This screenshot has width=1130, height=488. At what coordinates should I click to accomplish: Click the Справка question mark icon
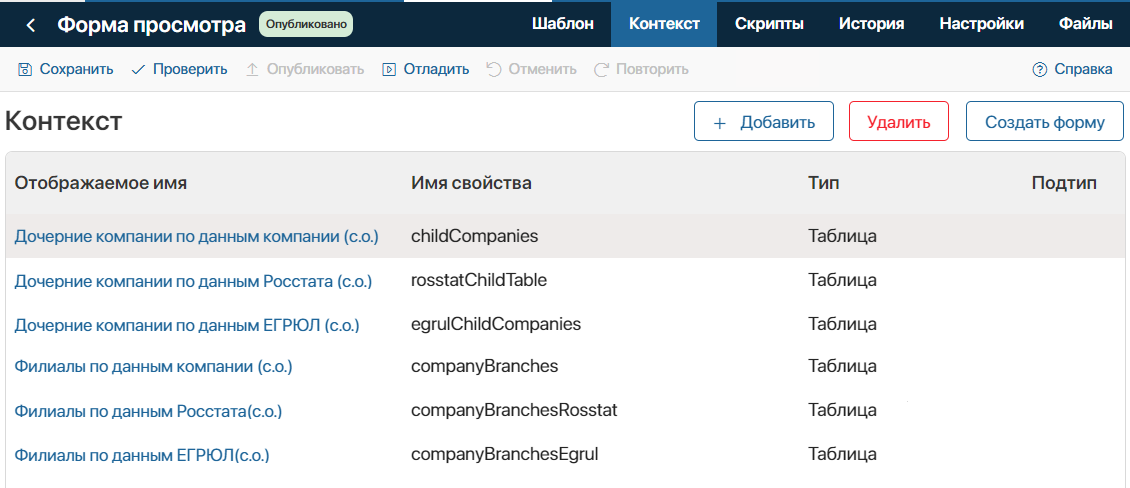(1039, 70)
